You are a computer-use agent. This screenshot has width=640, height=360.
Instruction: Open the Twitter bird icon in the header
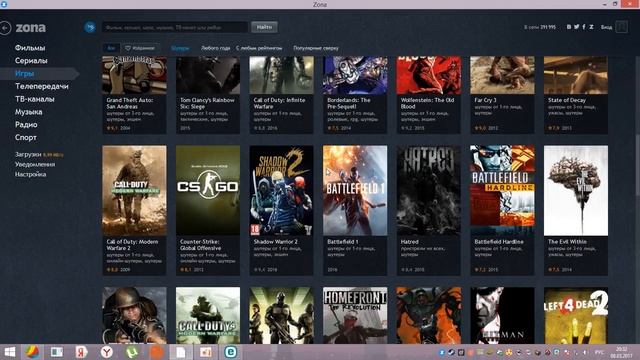(576, 27)
